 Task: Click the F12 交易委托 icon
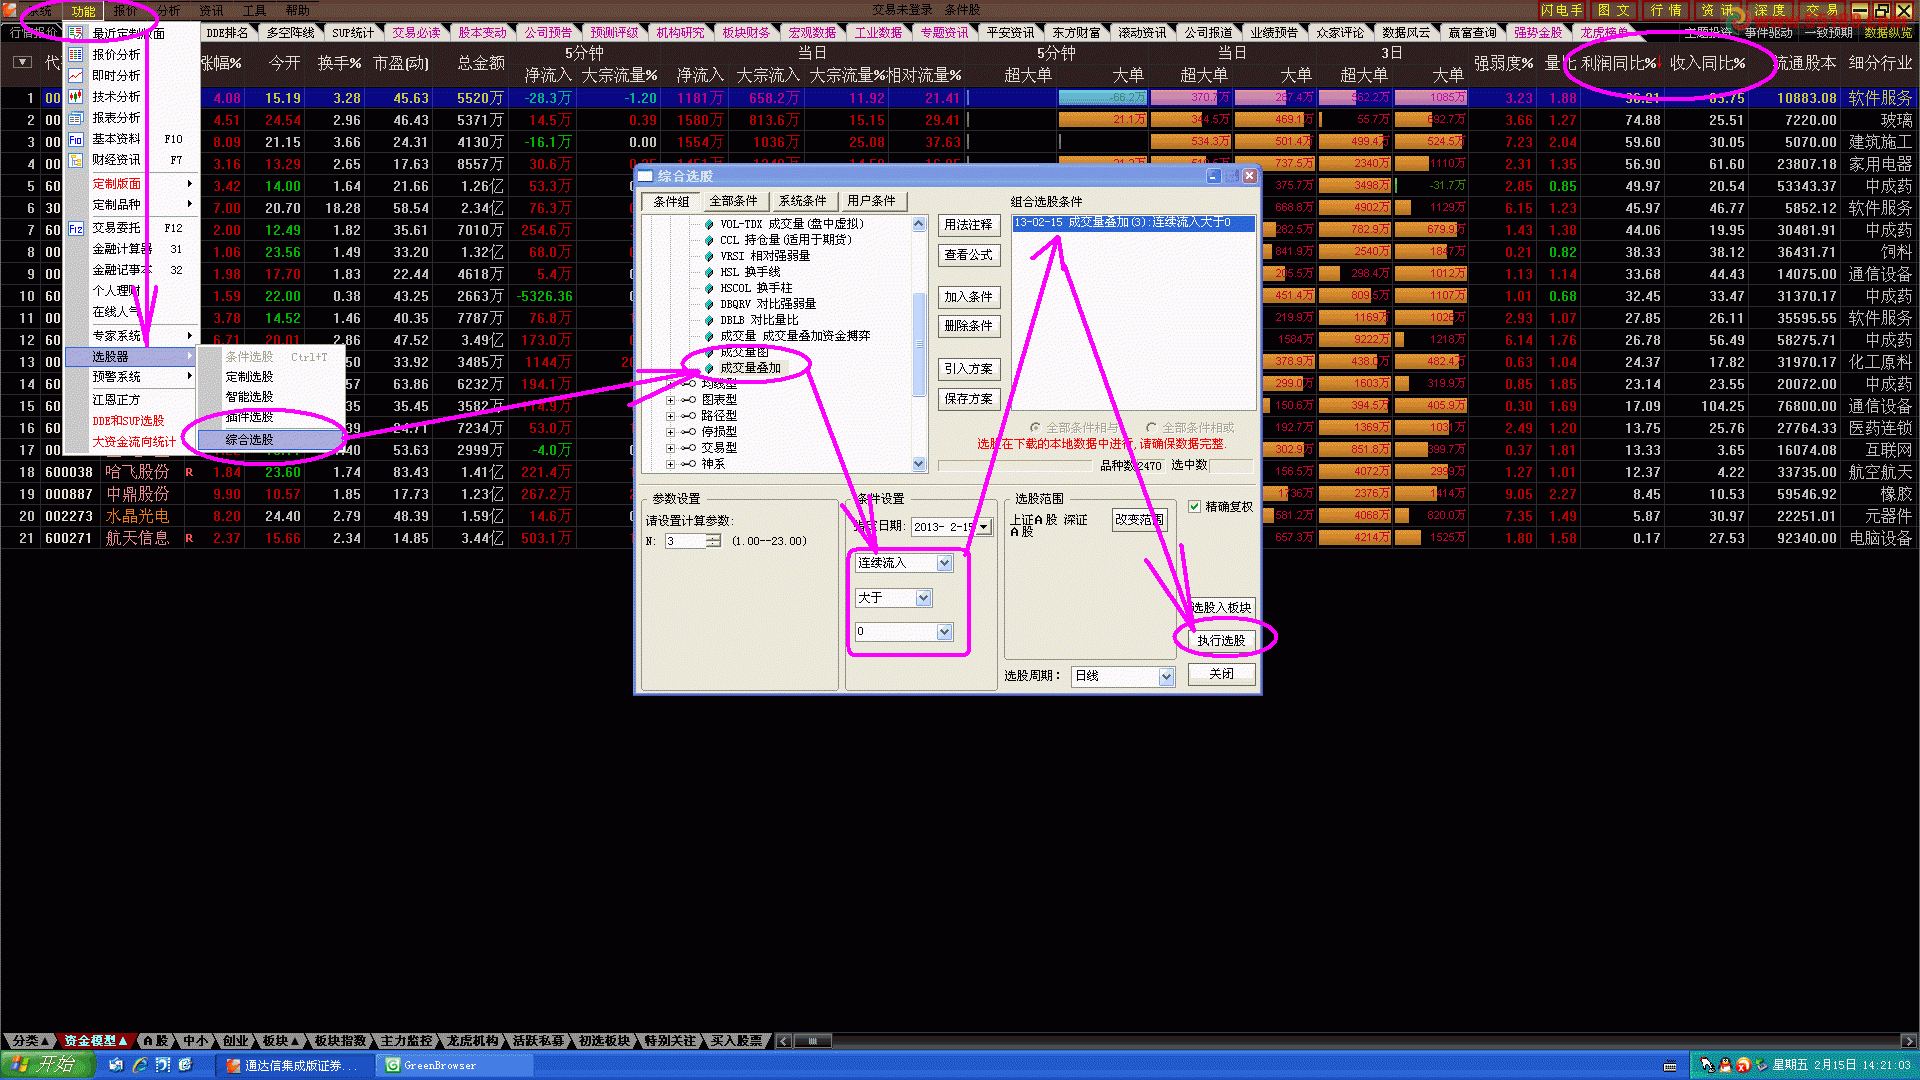[x=76, y=229]
